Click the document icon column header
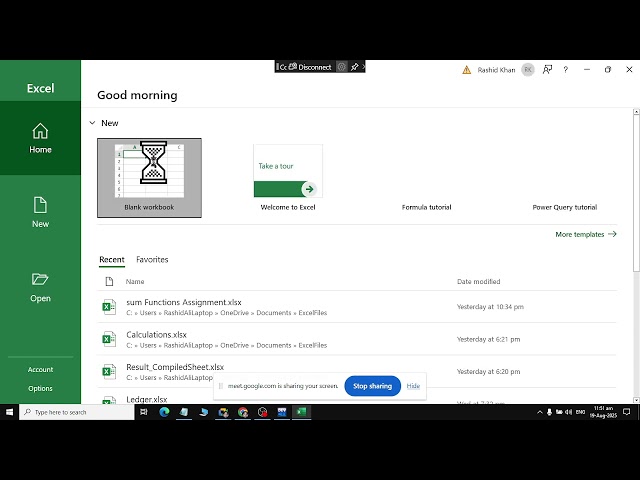Image resolution: width=640 pixels, height=480 pixels. [109, 281]
